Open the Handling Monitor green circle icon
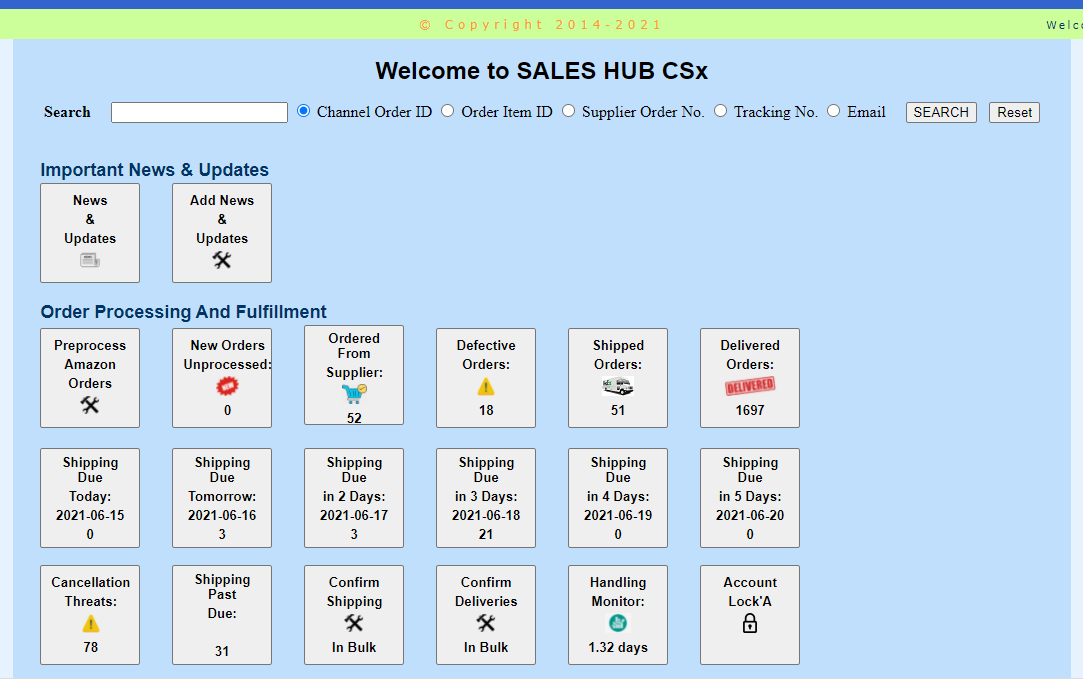This screenshot has width=1083, height=679. point(618,623)
